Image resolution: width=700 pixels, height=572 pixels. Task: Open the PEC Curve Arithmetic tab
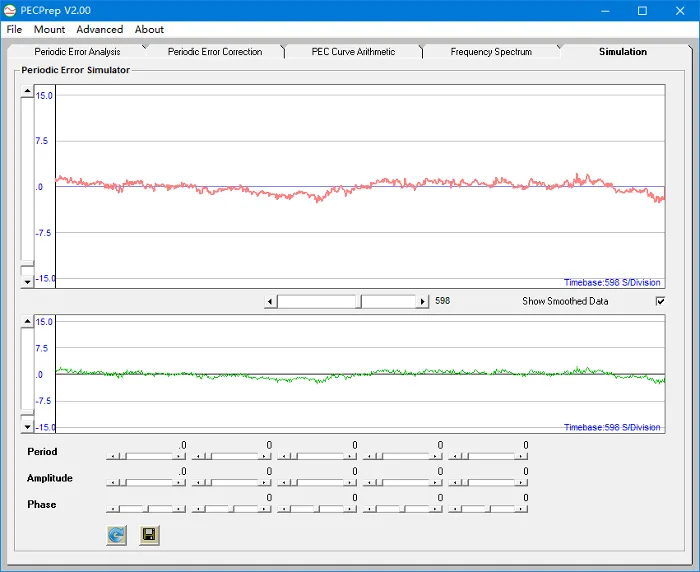click(x=353, y=52)
